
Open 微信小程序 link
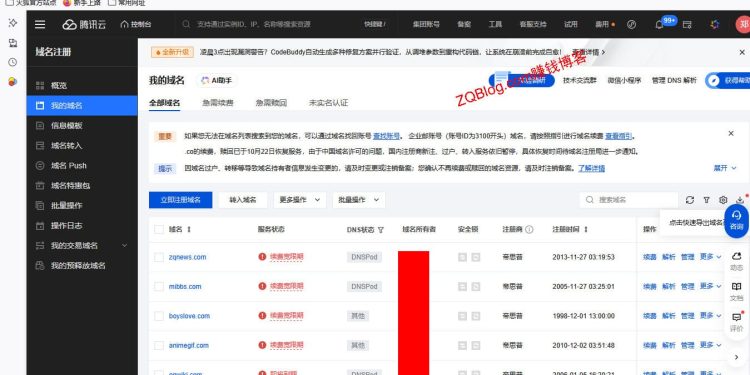click(x=624, y=80)
